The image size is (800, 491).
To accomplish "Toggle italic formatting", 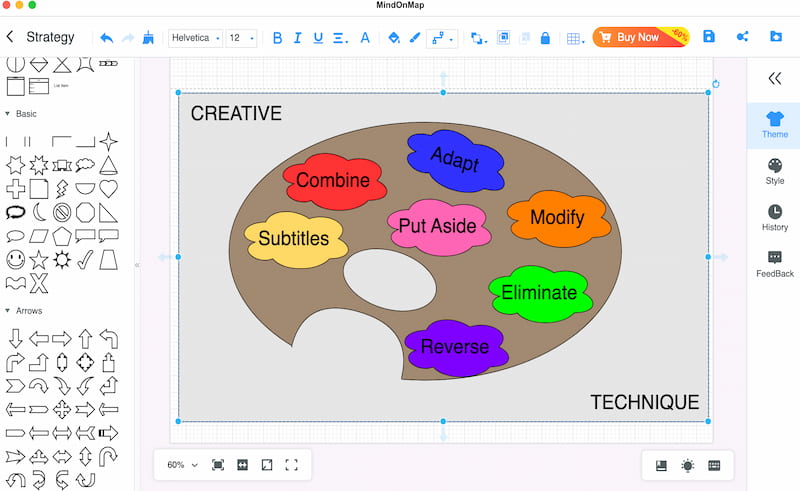I will pyautogui.click(x=297, y=38).
